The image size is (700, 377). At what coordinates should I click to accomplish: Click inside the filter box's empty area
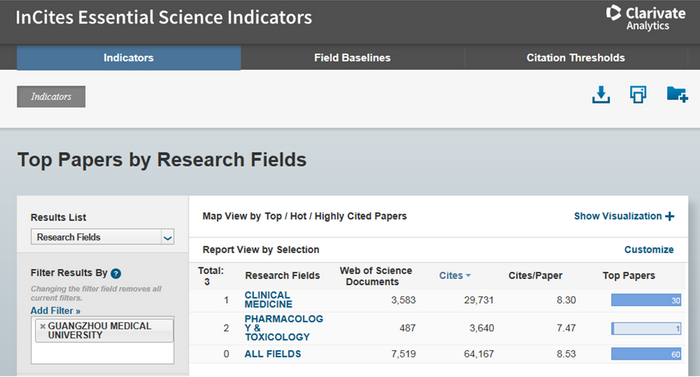(102, 353)
